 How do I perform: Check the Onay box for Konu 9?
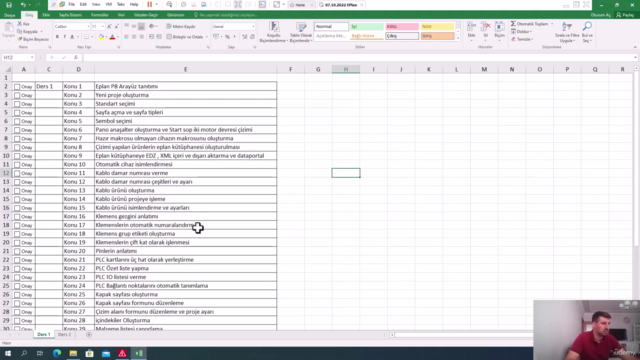(17, 156)
